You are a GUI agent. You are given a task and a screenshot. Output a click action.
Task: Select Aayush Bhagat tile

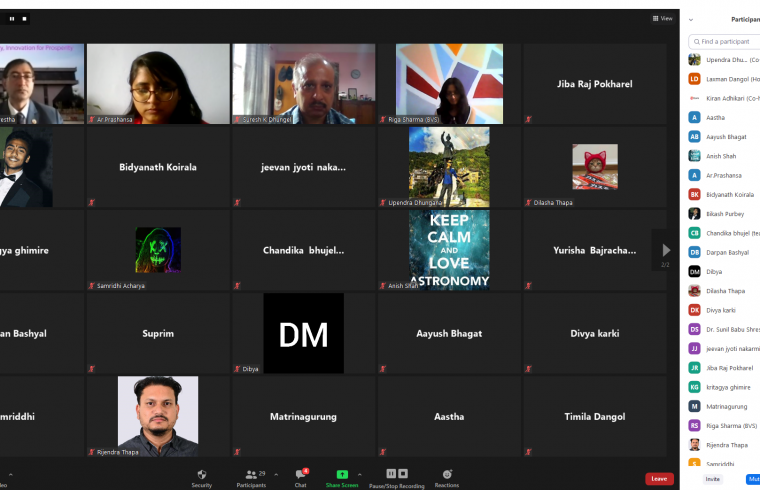(449, 333)
